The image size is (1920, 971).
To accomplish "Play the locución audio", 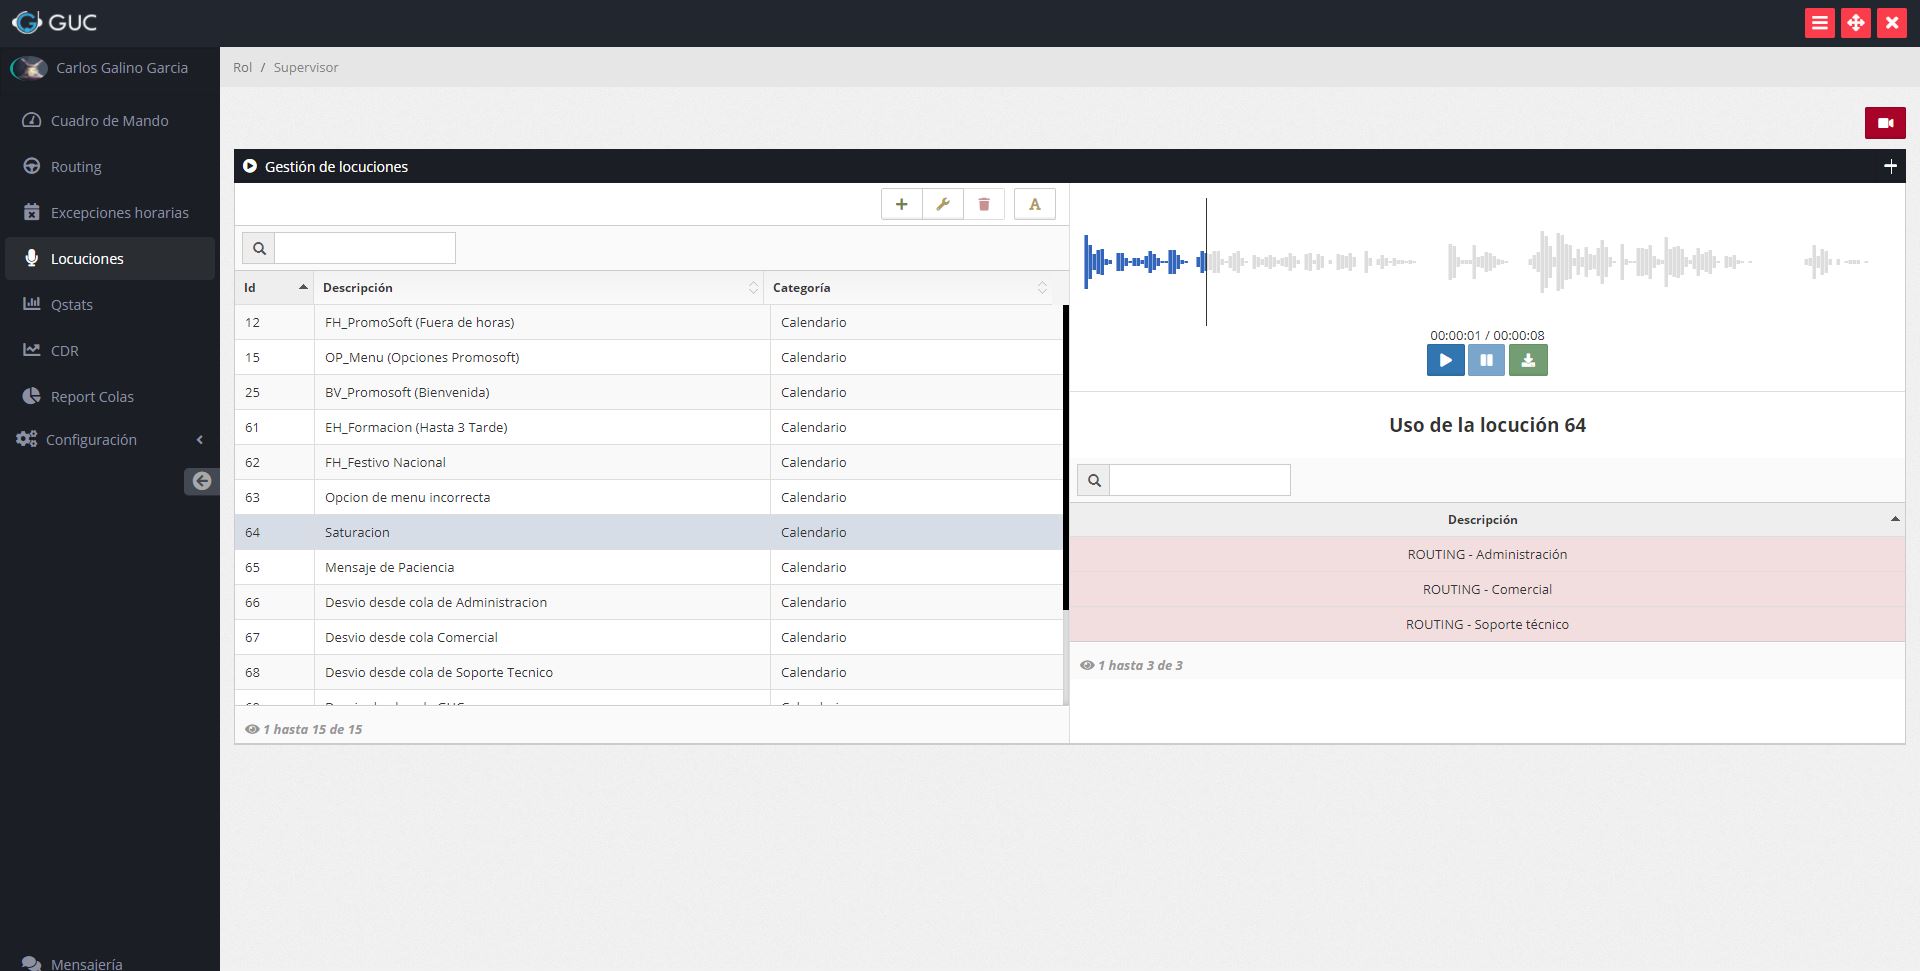I will point(1445,360).
